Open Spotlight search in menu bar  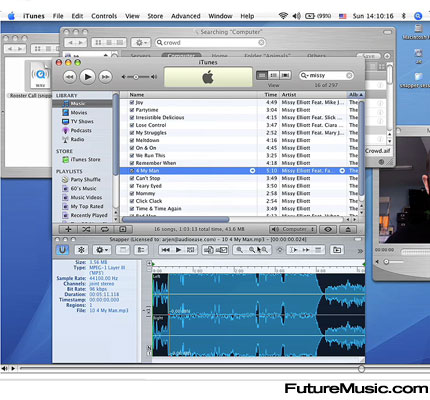coord(418,16)
